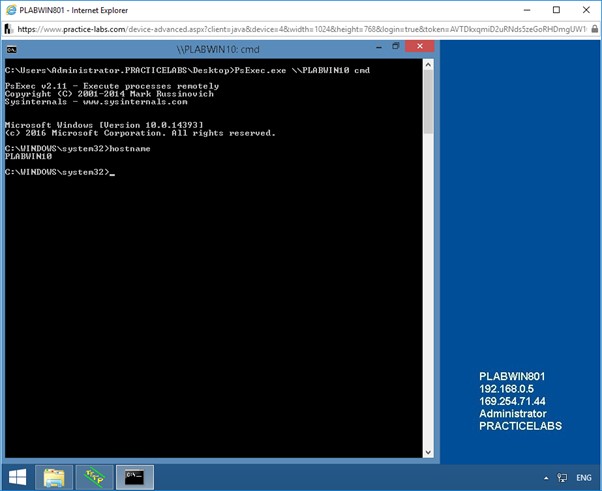
Task: Click the 192.168.0.5 IP address text
Action: [506, 389]
